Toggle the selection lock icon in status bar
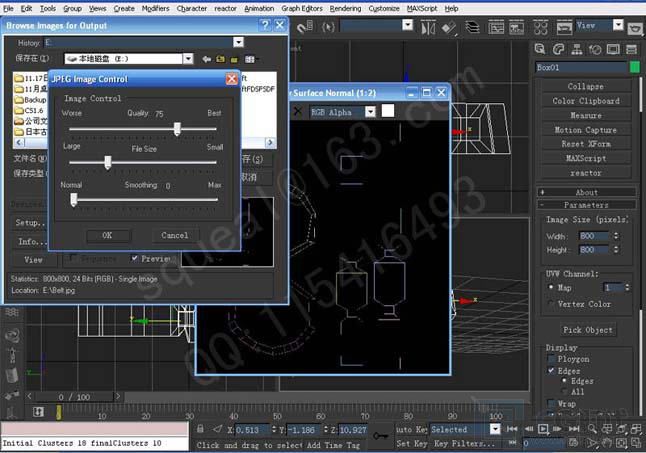This screenshot has height=453, width=646. tap(200, 429)
